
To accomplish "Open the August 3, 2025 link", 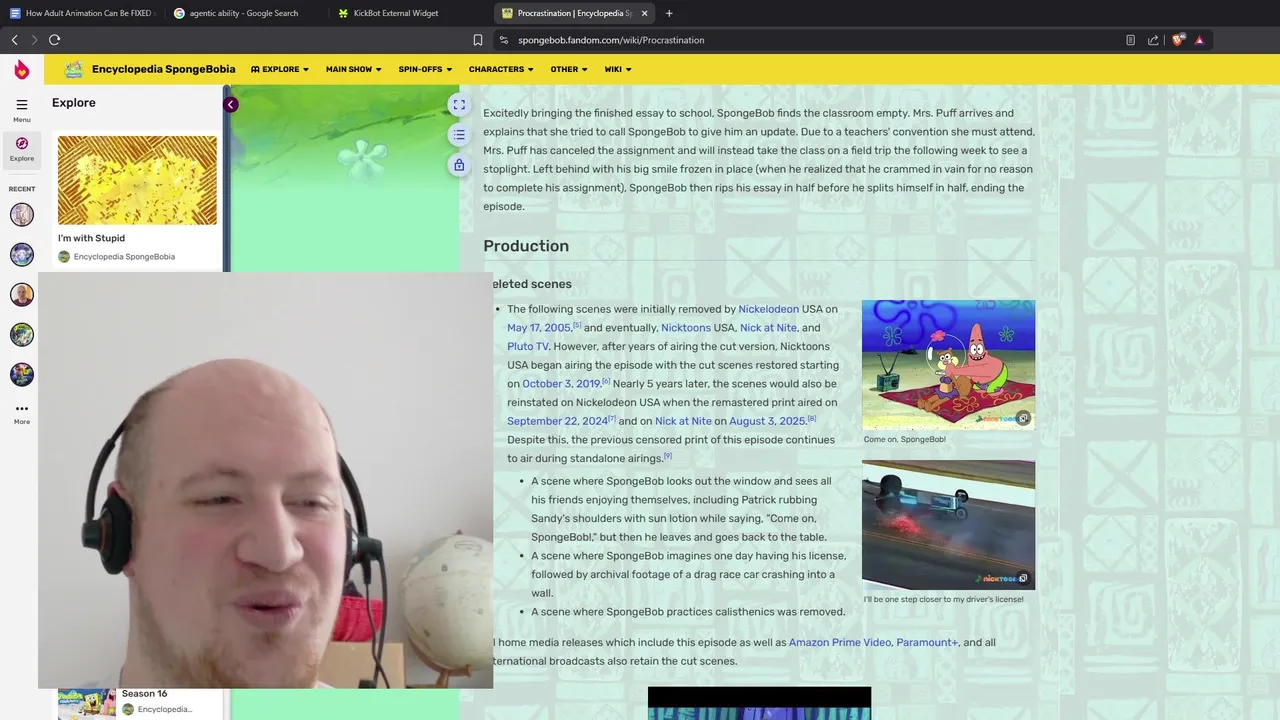I will point(767,421).
